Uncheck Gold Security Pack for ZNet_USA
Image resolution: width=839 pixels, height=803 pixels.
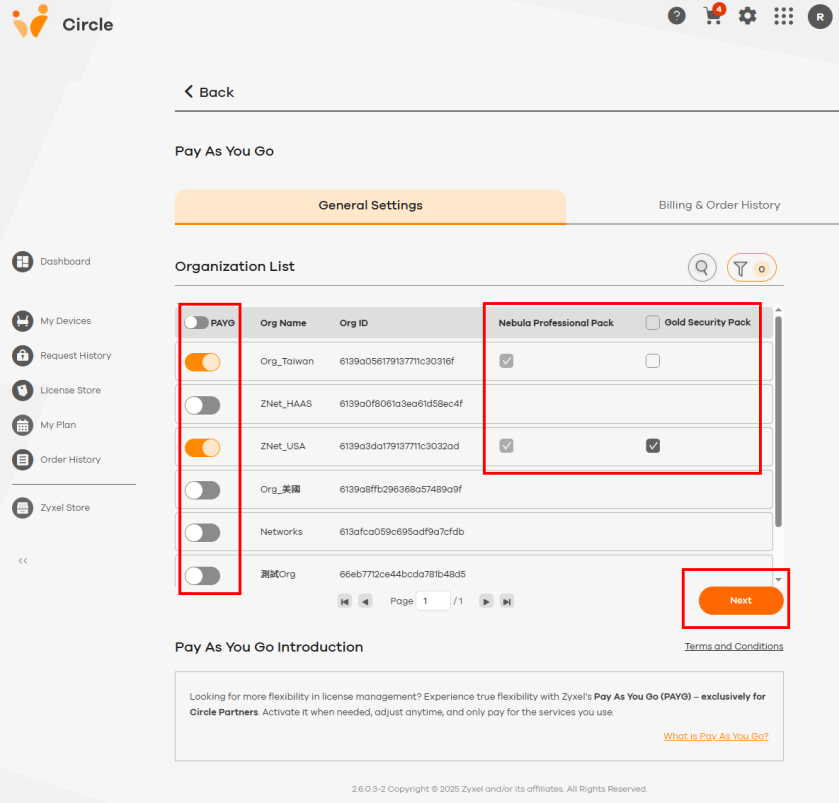[652, 446]
